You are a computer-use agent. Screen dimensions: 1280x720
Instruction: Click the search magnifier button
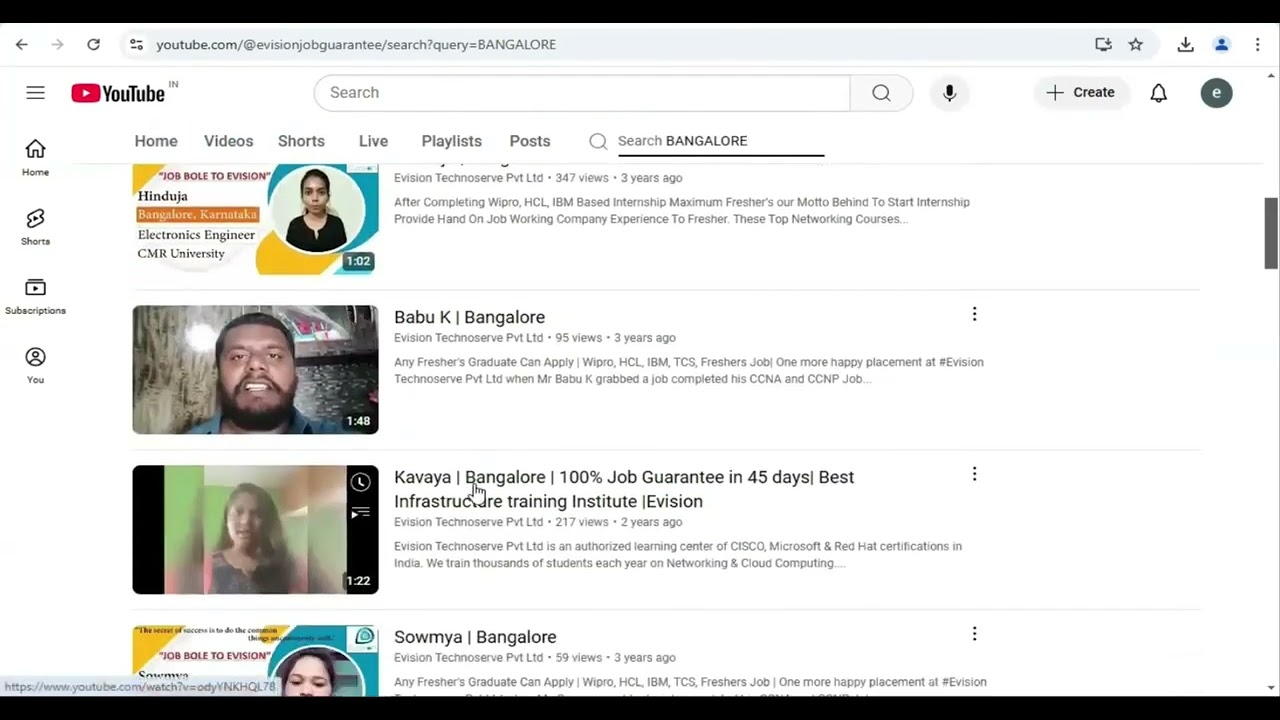click(x=881, y=93)
